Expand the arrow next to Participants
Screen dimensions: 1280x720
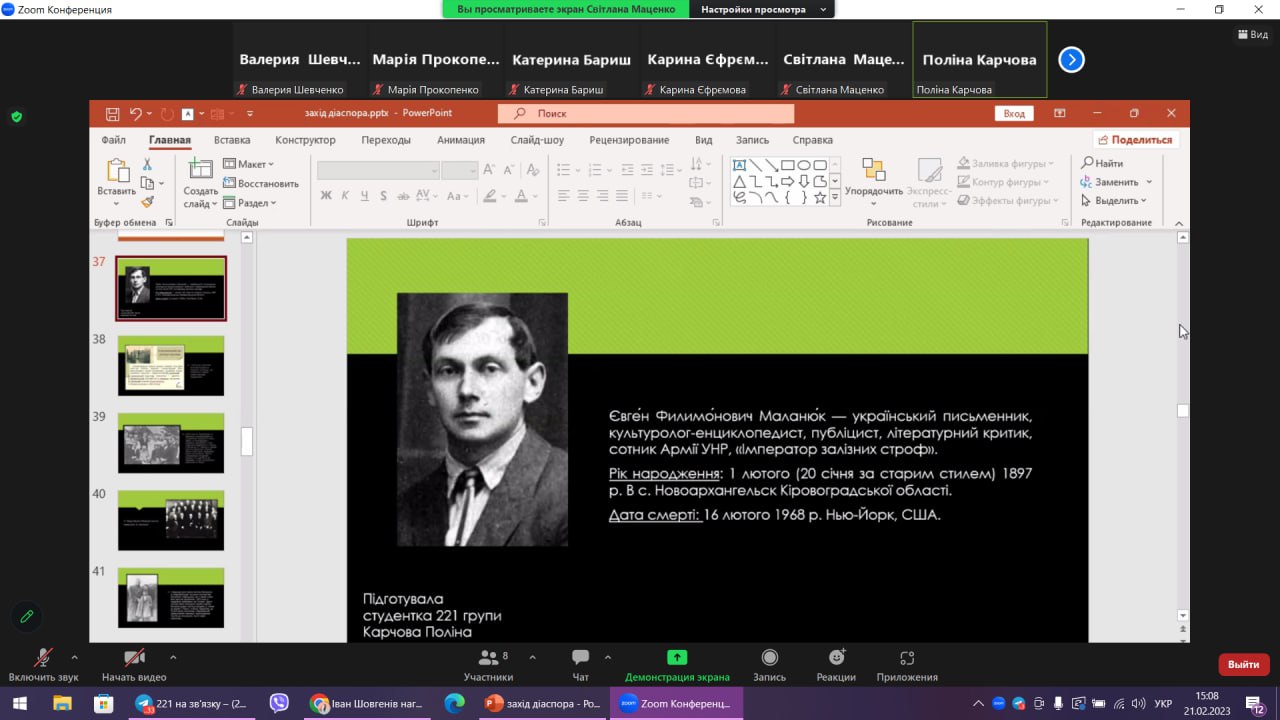click(x=532, y=657)
